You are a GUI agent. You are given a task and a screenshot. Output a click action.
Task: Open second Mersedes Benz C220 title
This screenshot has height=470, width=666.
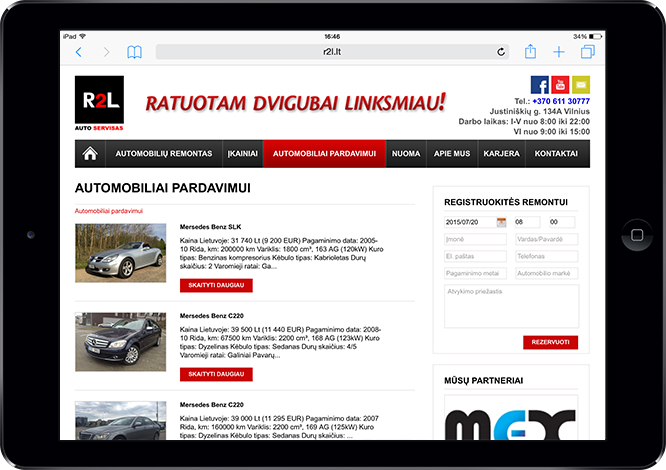[x=212, y=405]
